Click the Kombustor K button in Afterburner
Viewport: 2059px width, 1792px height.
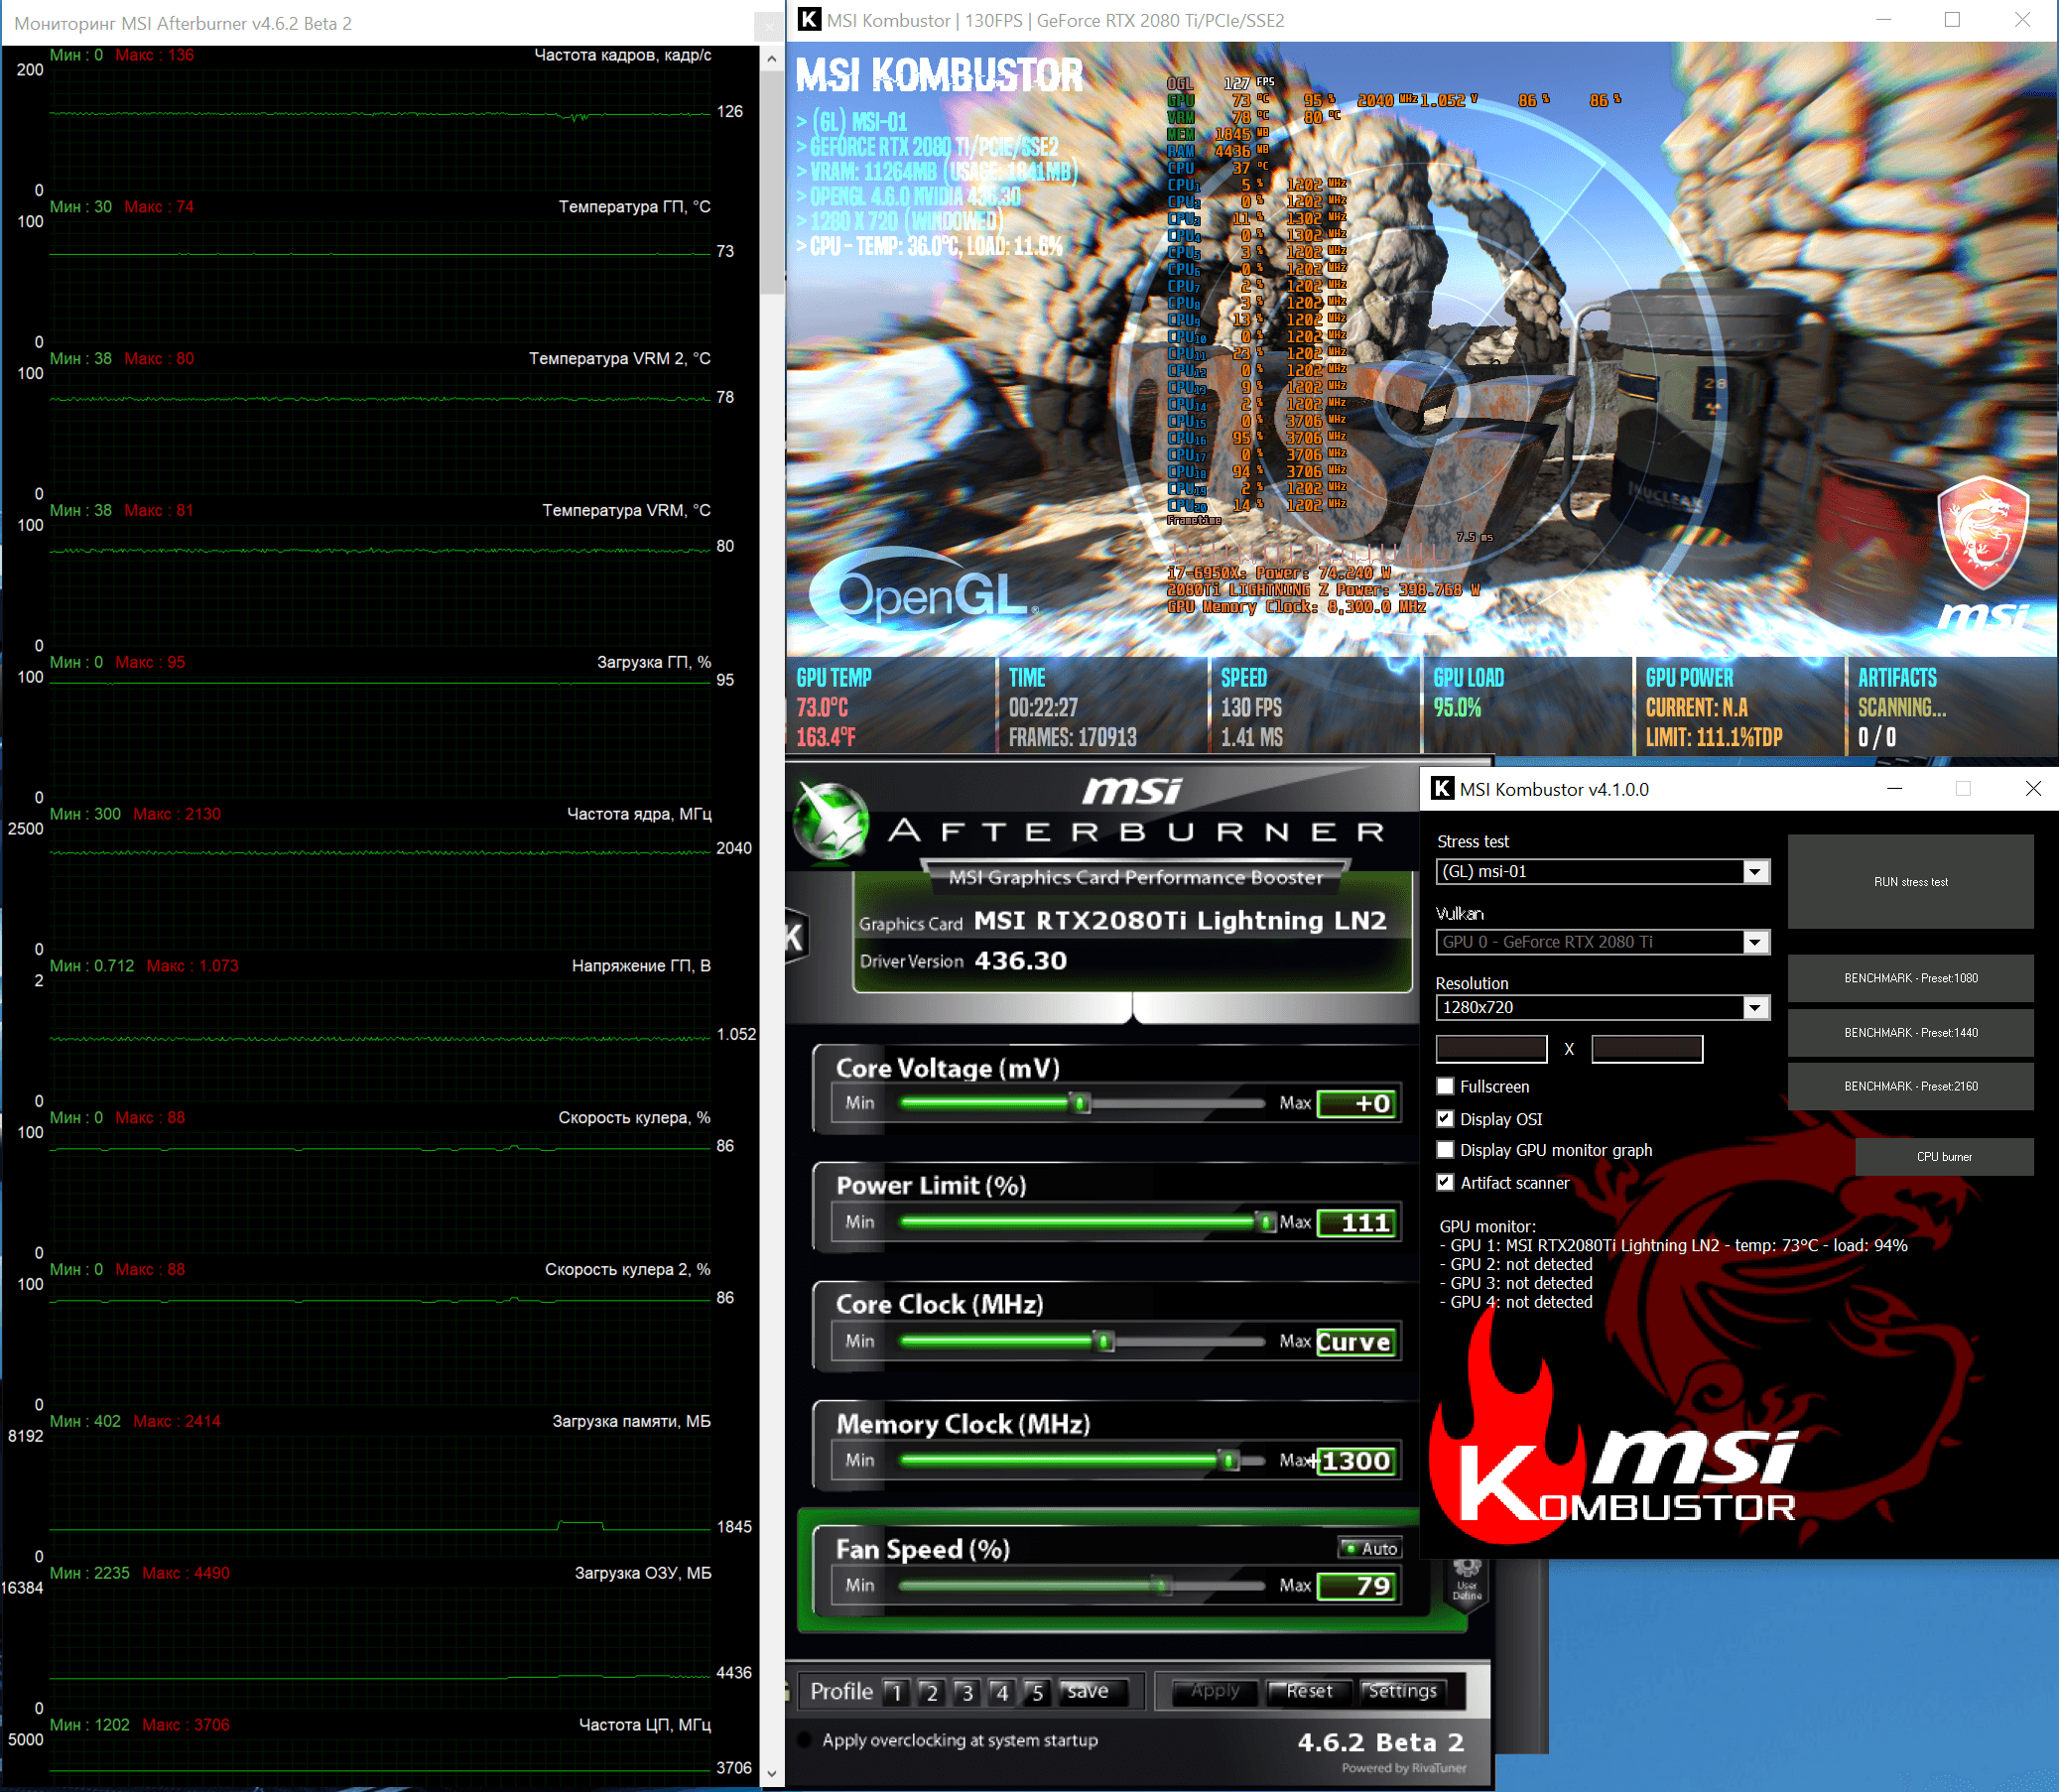(794, 938)
